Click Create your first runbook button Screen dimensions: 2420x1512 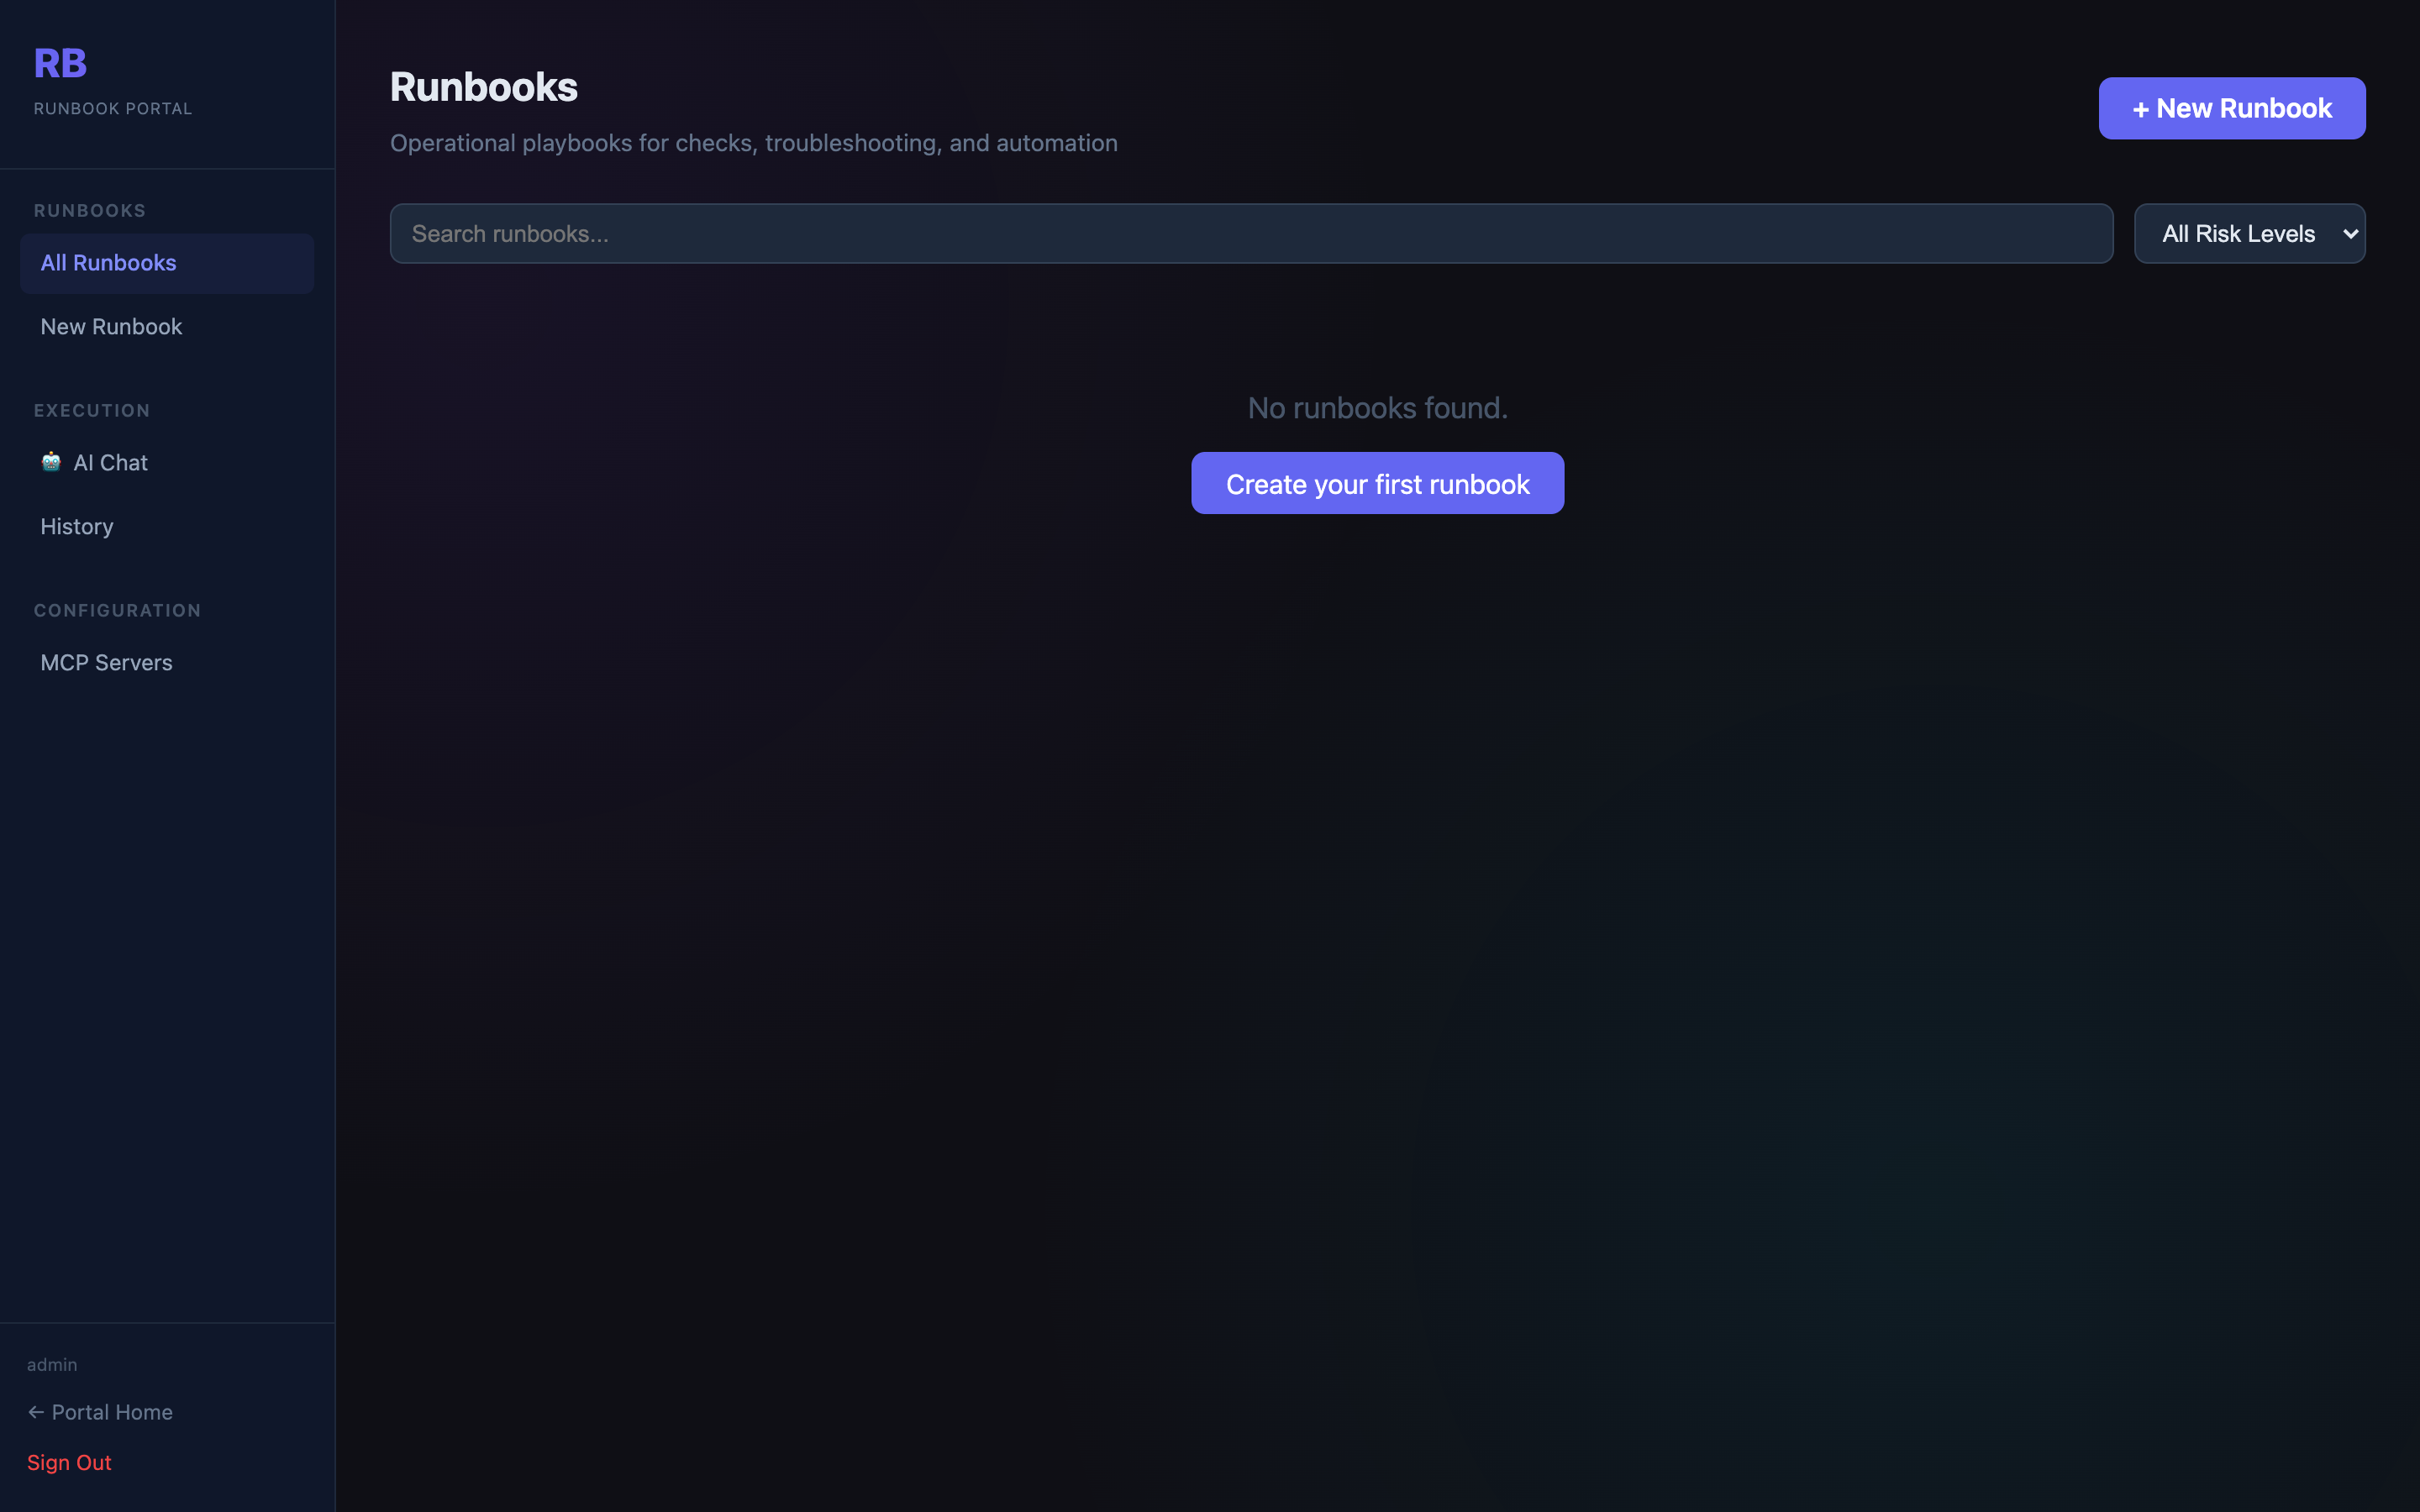(1377, 484)
